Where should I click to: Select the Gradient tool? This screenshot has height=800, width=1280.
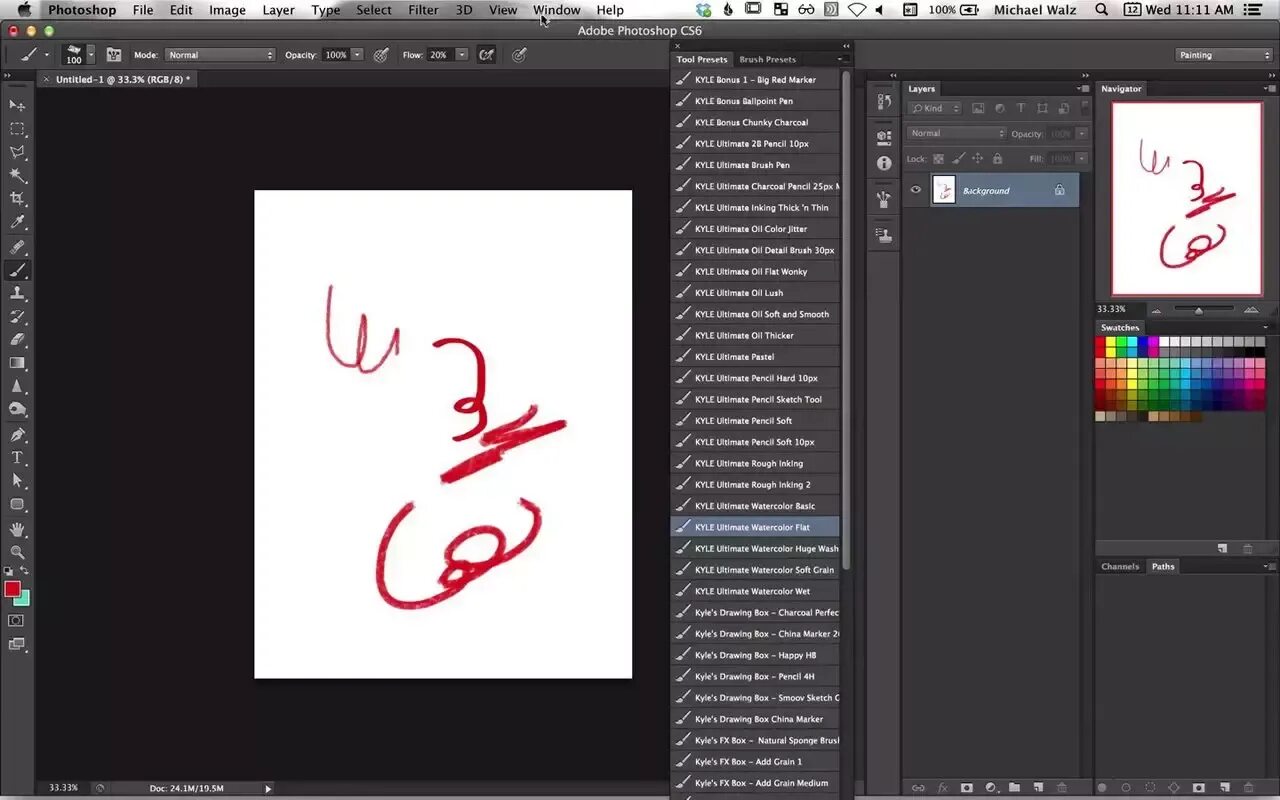[x=17, y=363]
